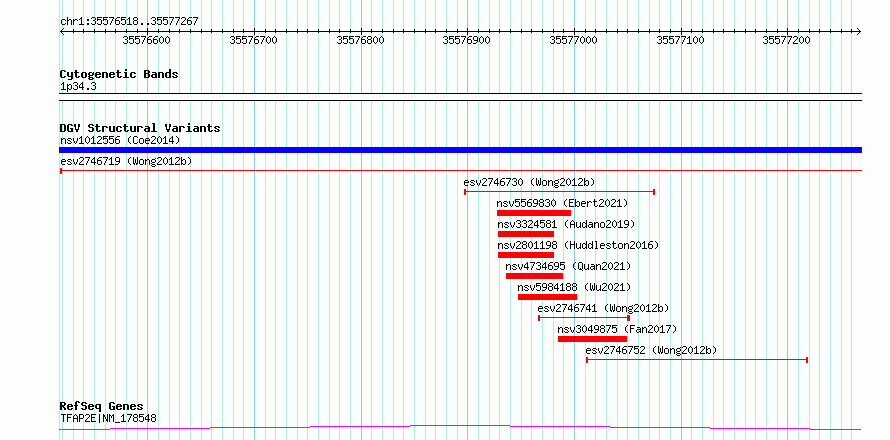Click the right arrow of the coordinate ruler
The width and height of the screenshot is (890, 440).
click(859, 32)
